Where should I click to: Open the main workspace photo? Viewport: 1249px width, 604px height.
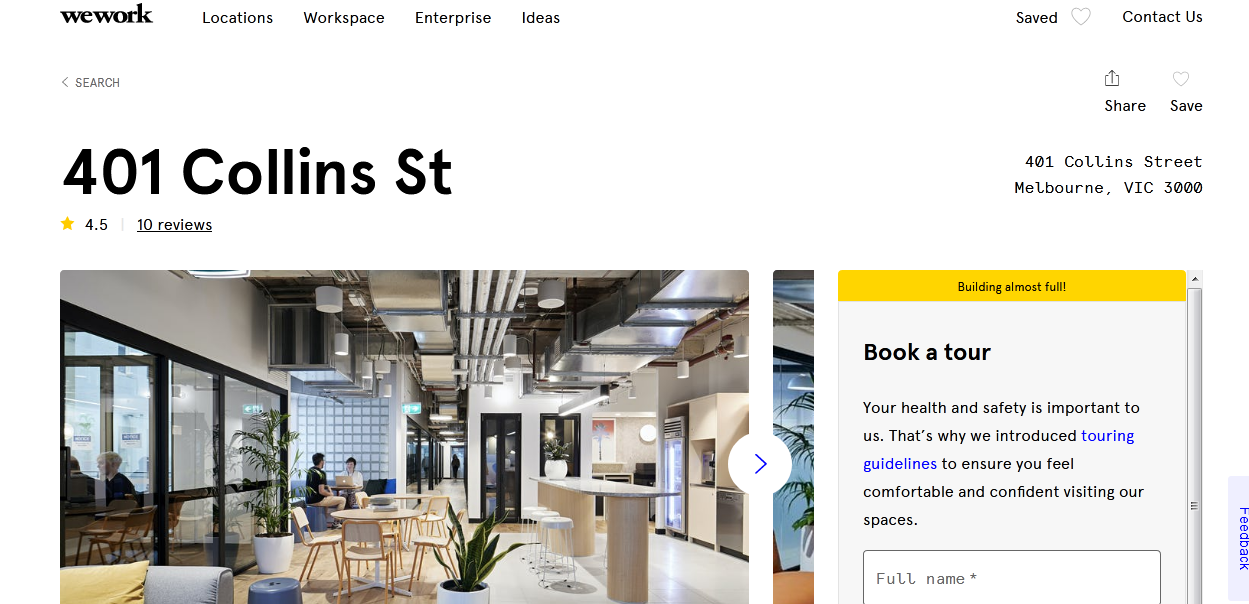404,437
